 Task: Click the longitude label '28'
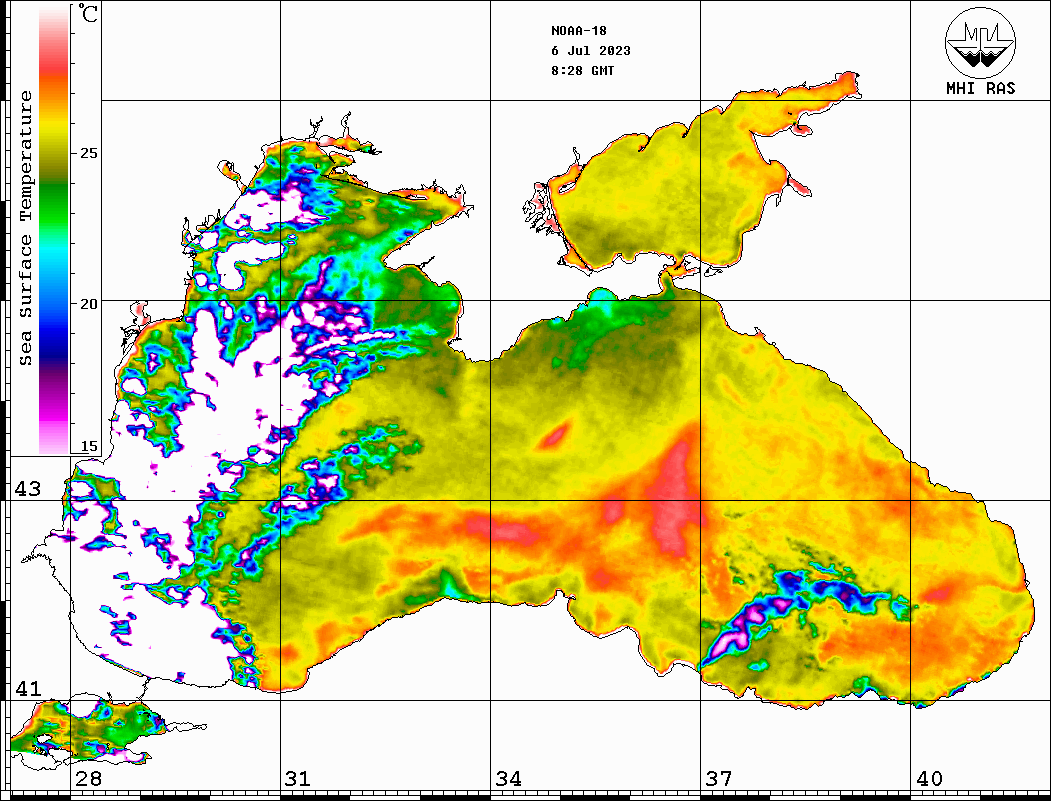point(88,779)
